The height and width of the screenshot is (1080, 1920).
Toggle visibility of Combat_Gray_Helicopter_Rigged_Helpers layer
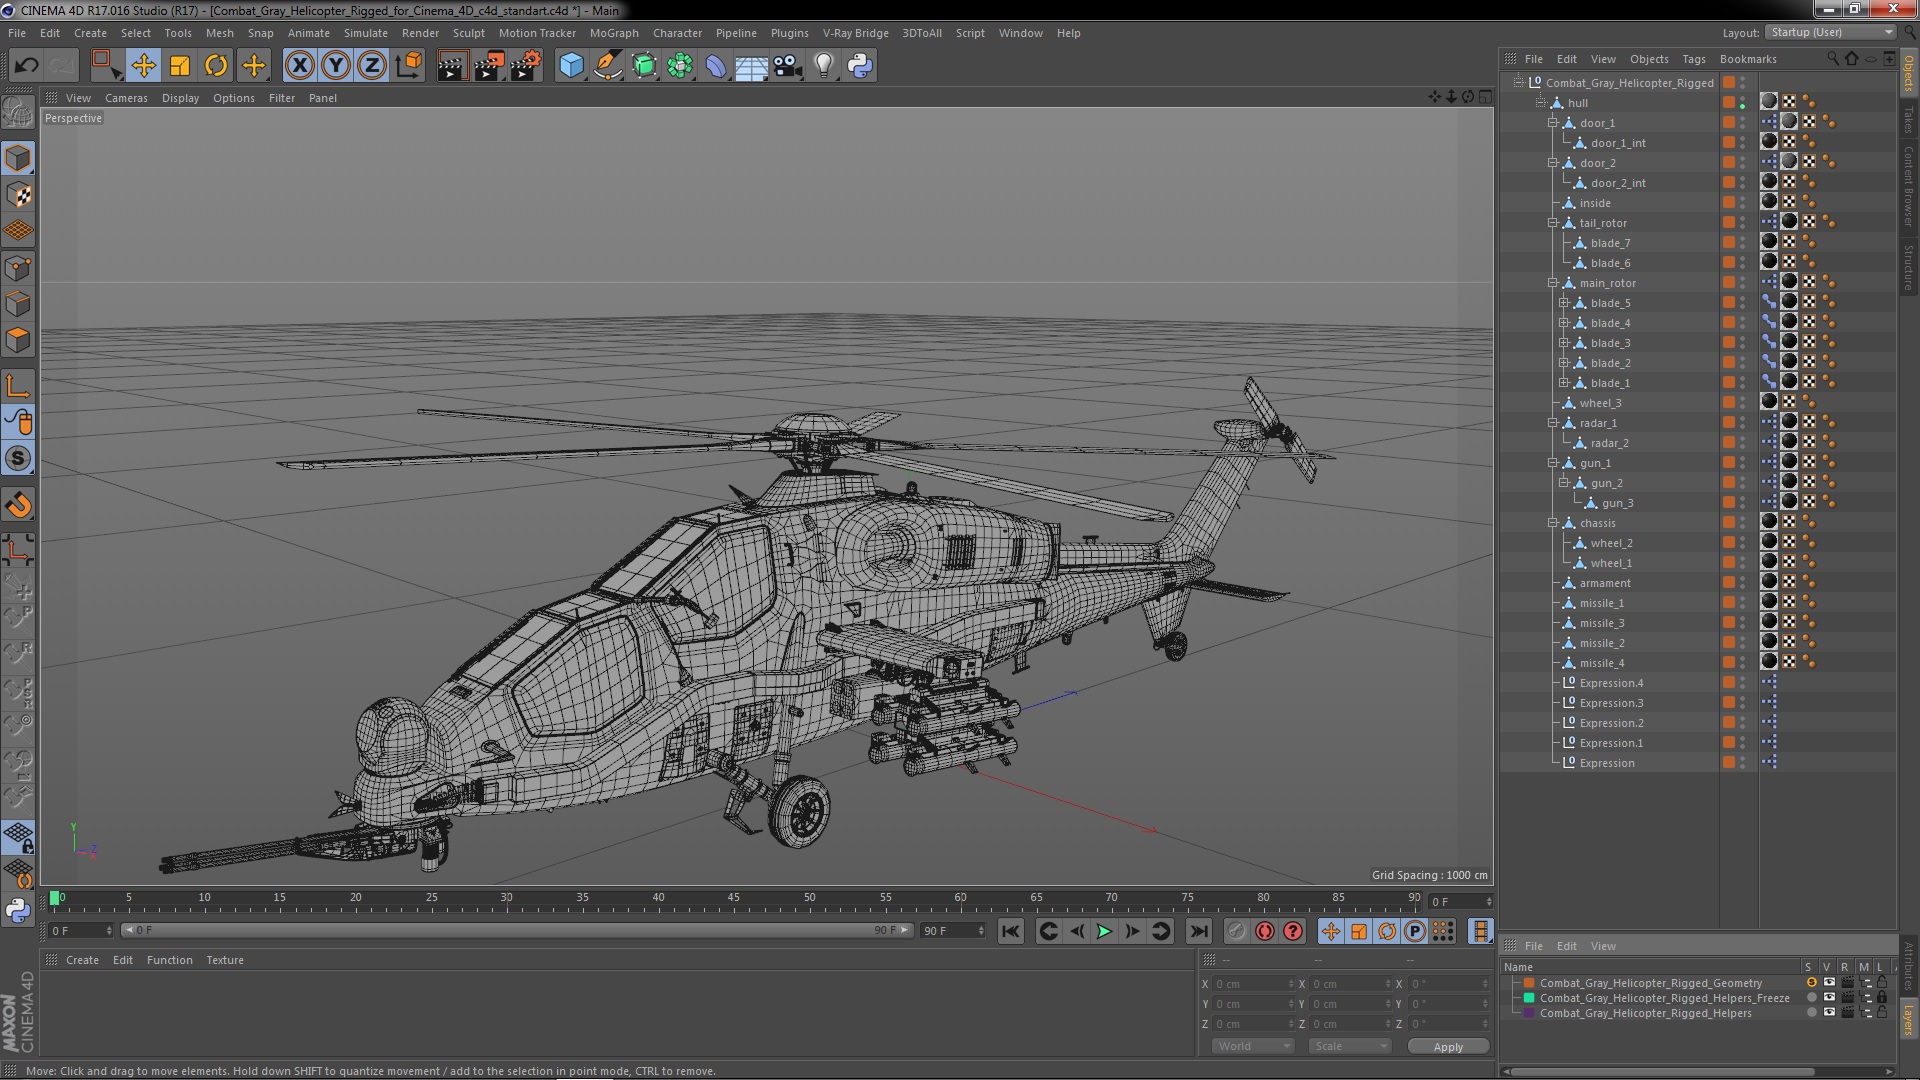coord(1829,1013)
